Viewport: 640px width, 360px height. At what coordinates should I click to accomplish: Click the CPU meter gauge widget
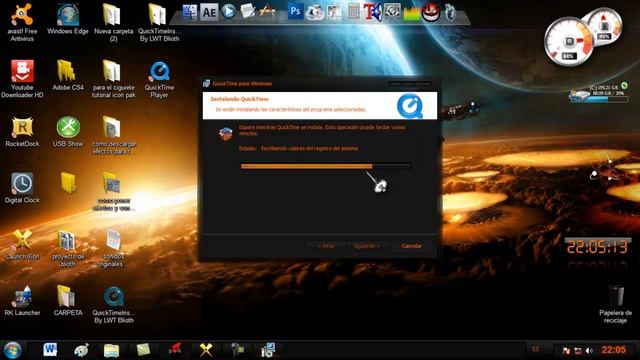coord(569,41)
